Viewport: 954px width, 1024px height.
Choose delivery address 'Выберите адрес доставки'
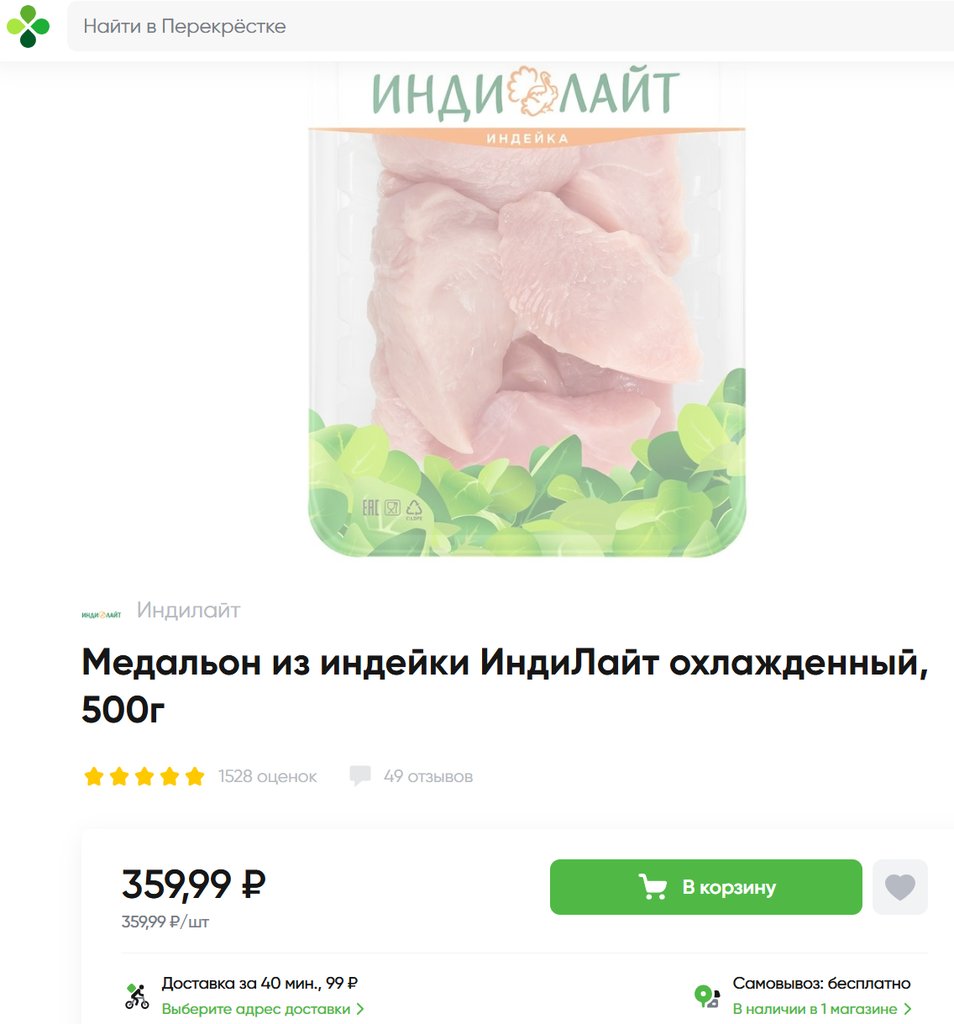point(256,1009)
